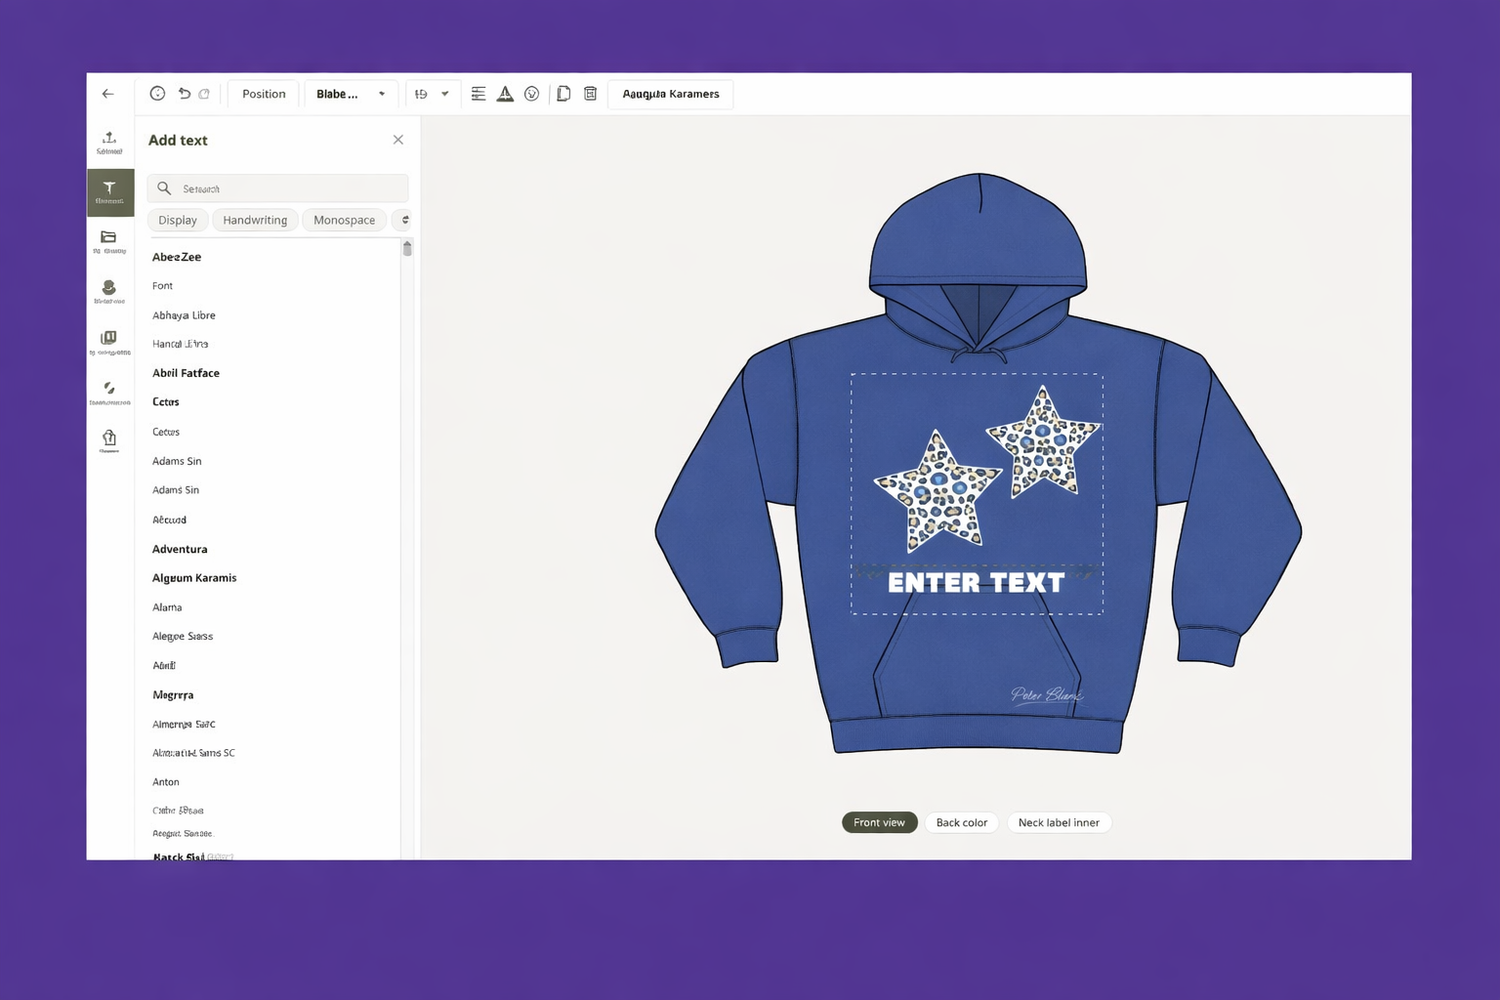Click the text alignment icon in the toolbar
Viewport: 1500px width, 1000px height.
coord(478,94)
